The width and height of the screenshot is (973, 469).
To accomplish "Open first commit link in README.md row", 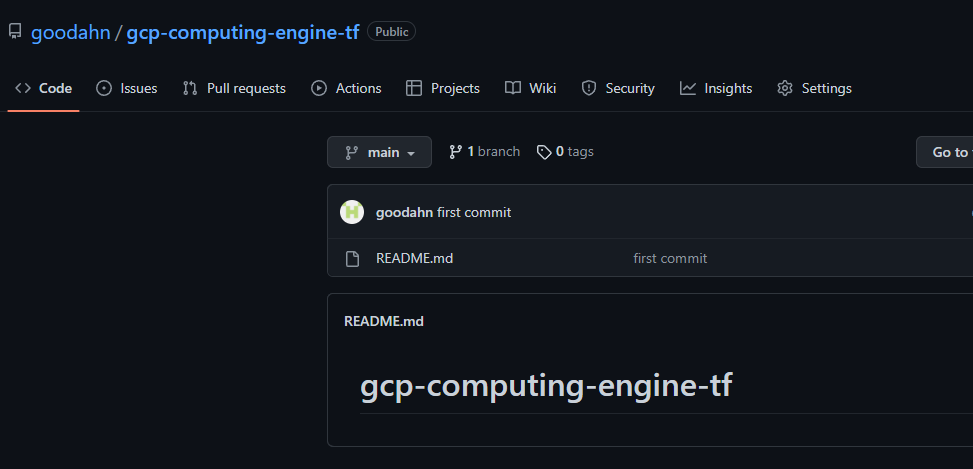I will click(670, 259).
